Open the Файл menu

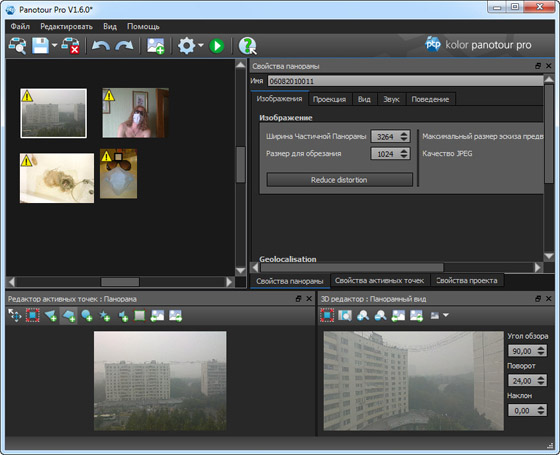[x=20, y=26]
